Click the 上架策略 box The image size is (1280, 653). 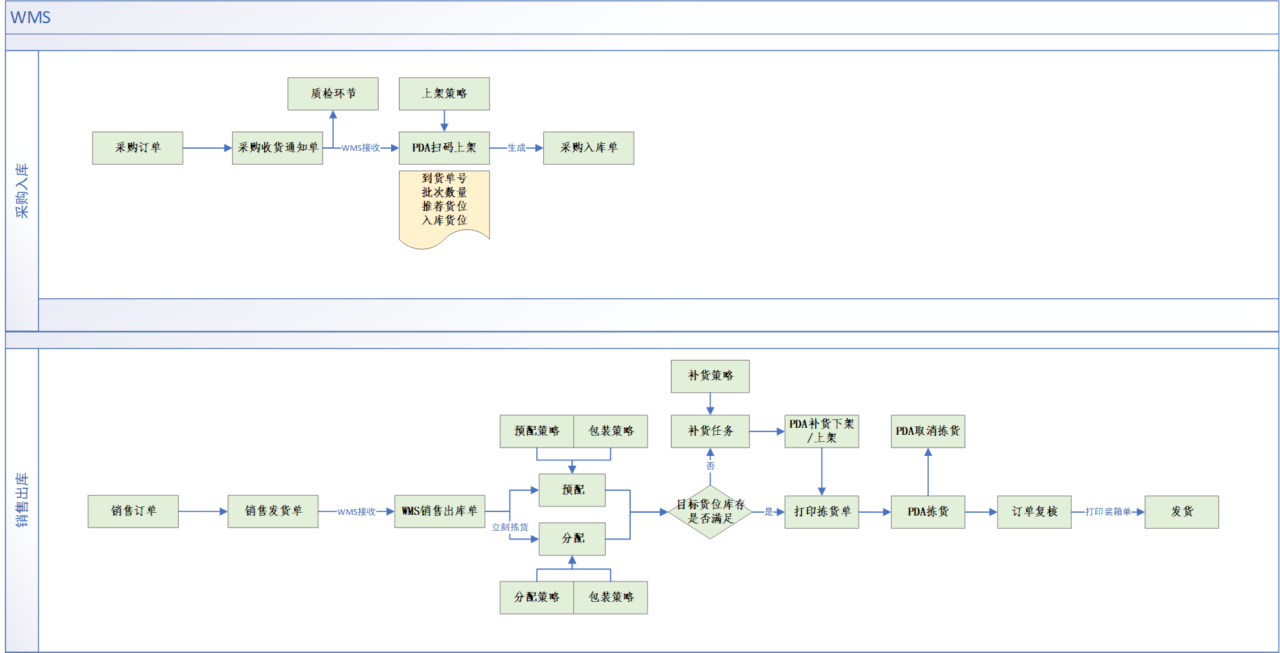click(444, 93)
